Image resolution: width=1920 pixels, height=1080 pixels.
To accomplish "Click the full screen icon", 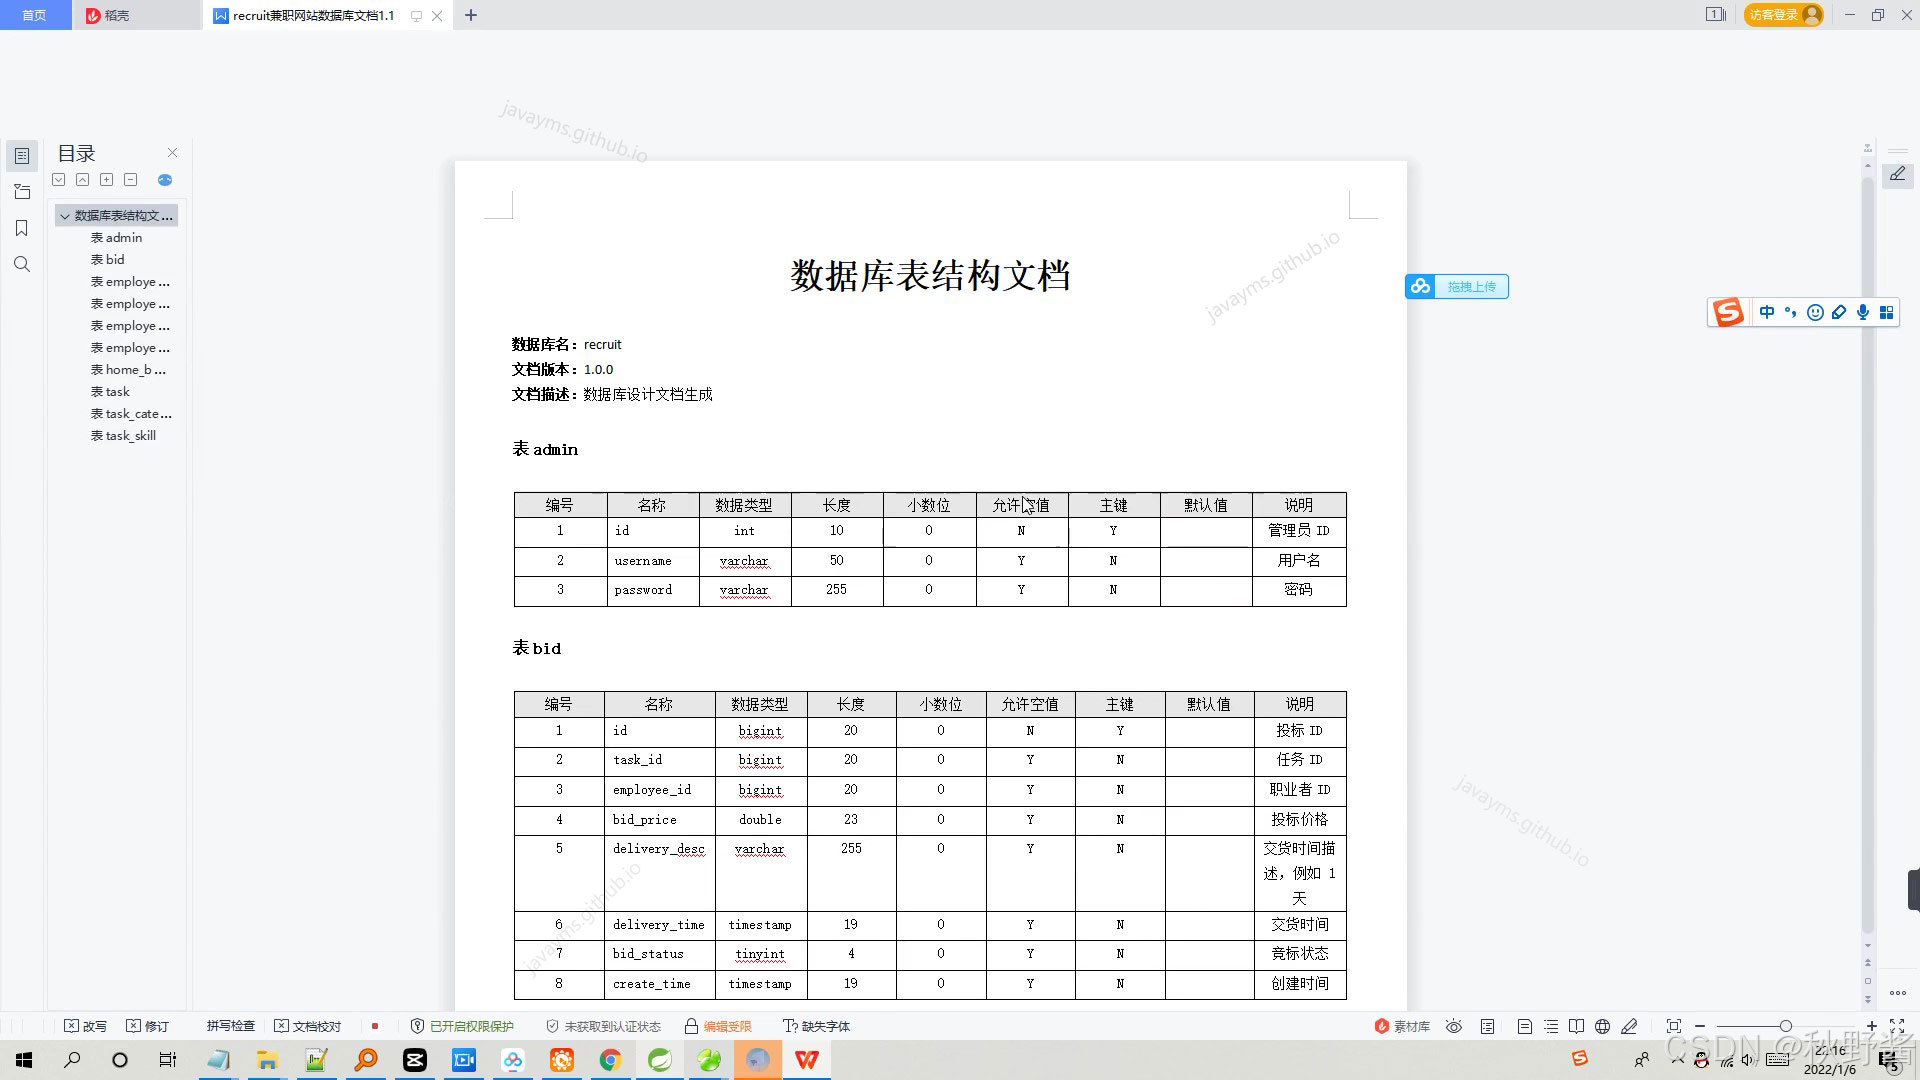I will coord(1896,1026).
